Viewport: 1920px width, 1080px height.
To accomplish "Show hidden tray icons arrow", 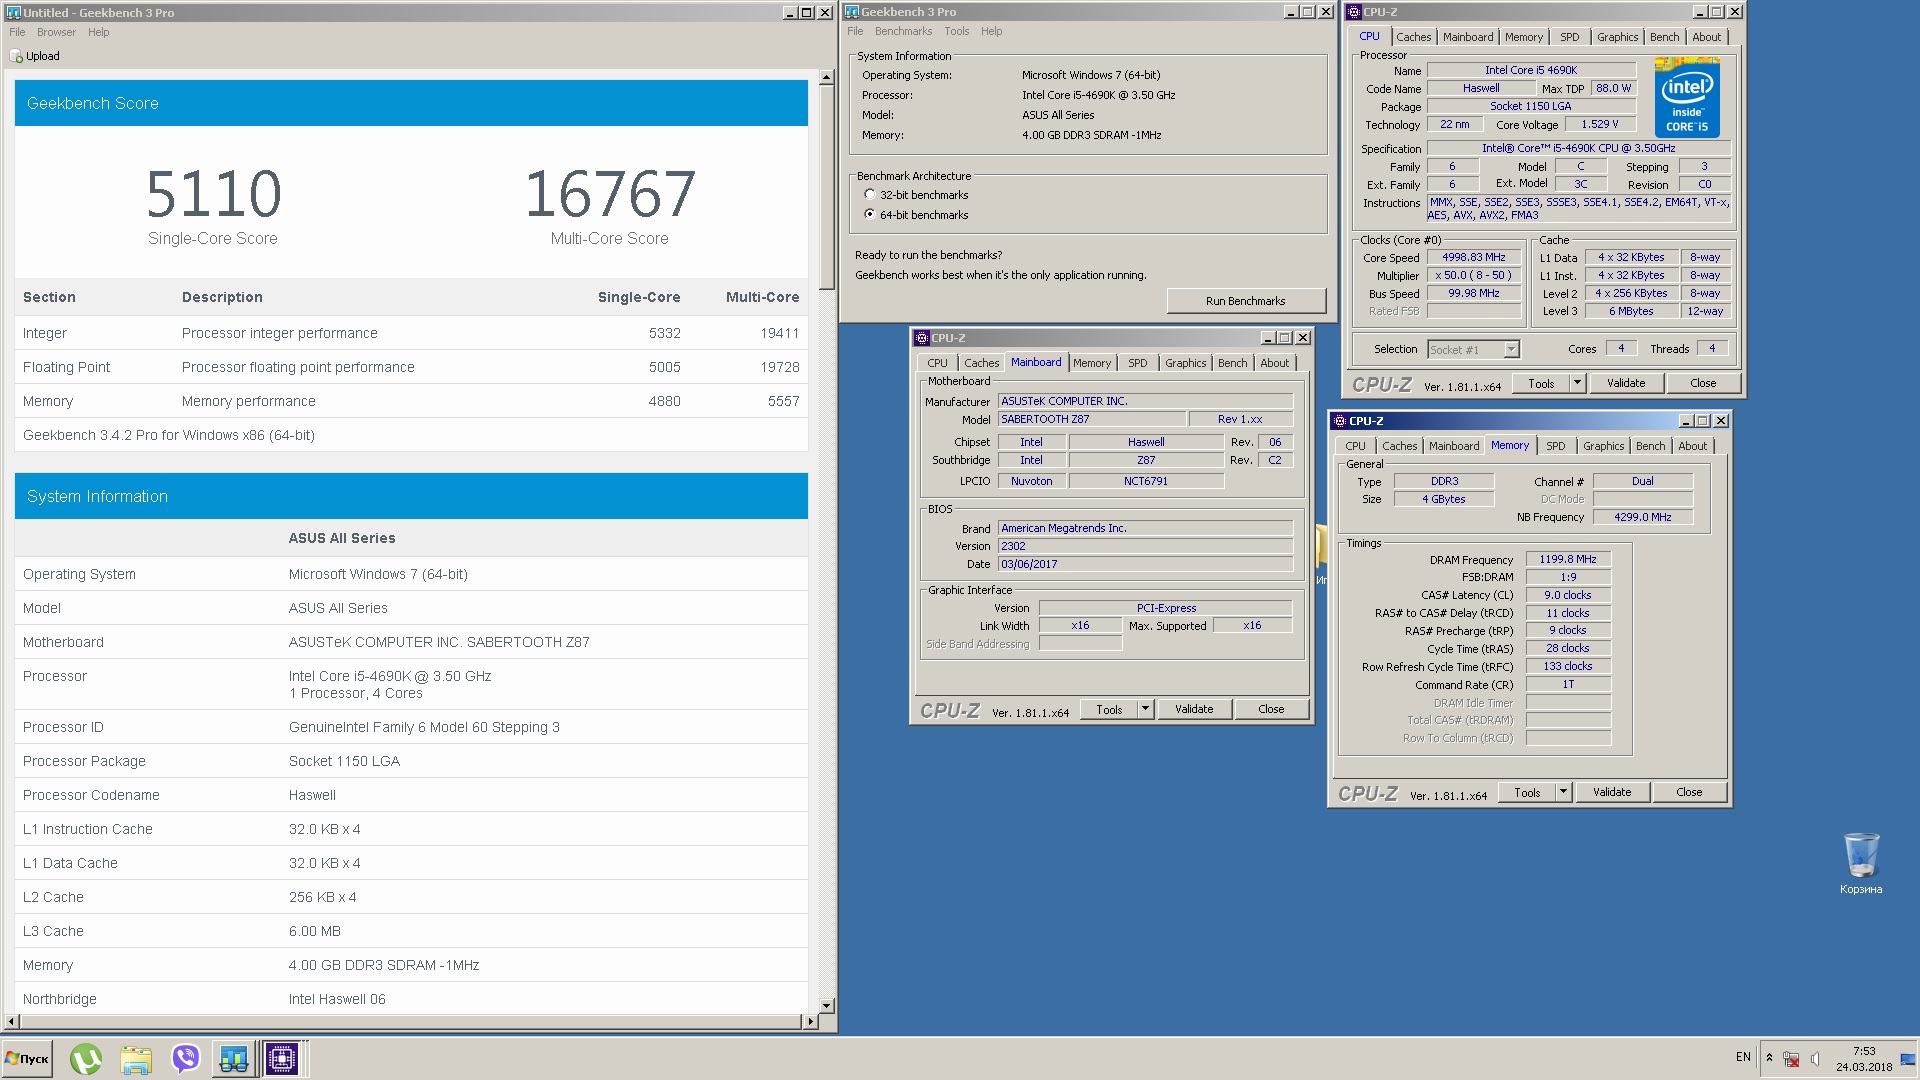I will [x=1769, y=1058].
